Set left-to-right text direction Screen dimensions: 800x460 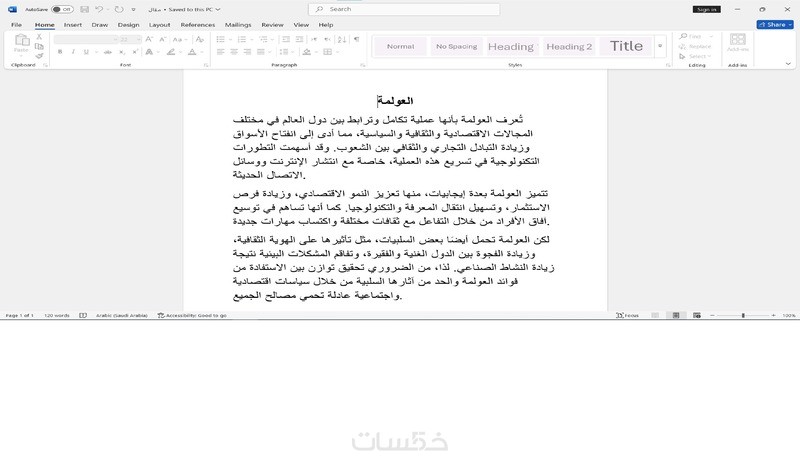[314, 39]
